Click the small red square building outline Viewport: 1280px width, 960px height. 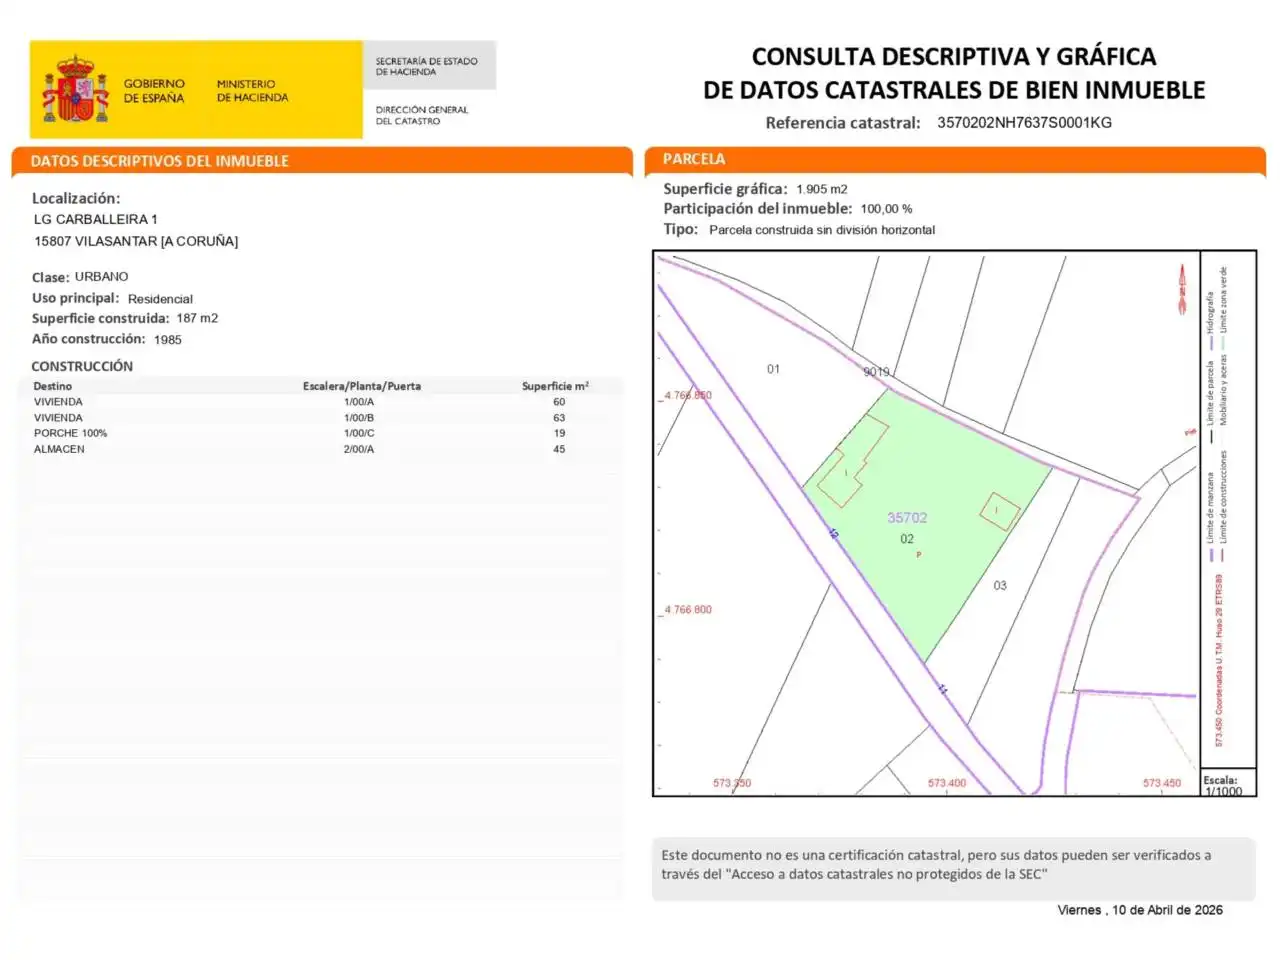pyautogui.click(x=999, y=512)
